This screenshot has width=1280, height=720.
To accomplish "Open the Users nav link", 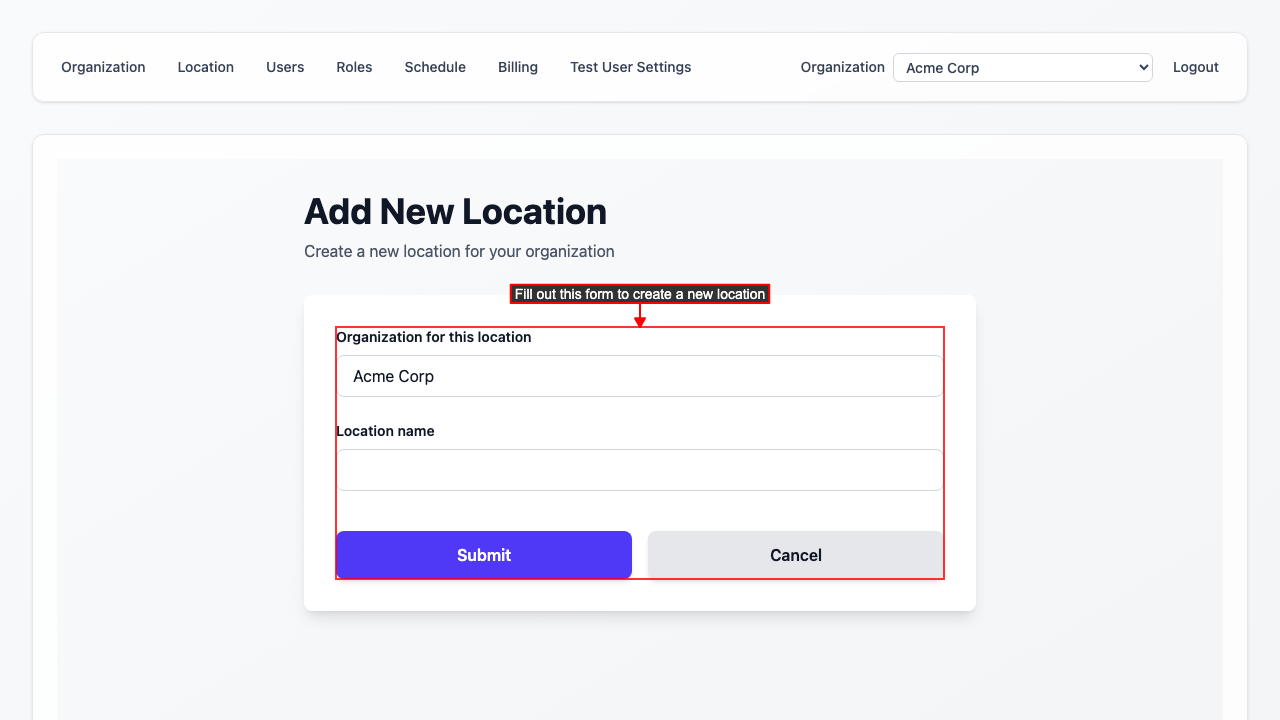I will pos(285,67).
